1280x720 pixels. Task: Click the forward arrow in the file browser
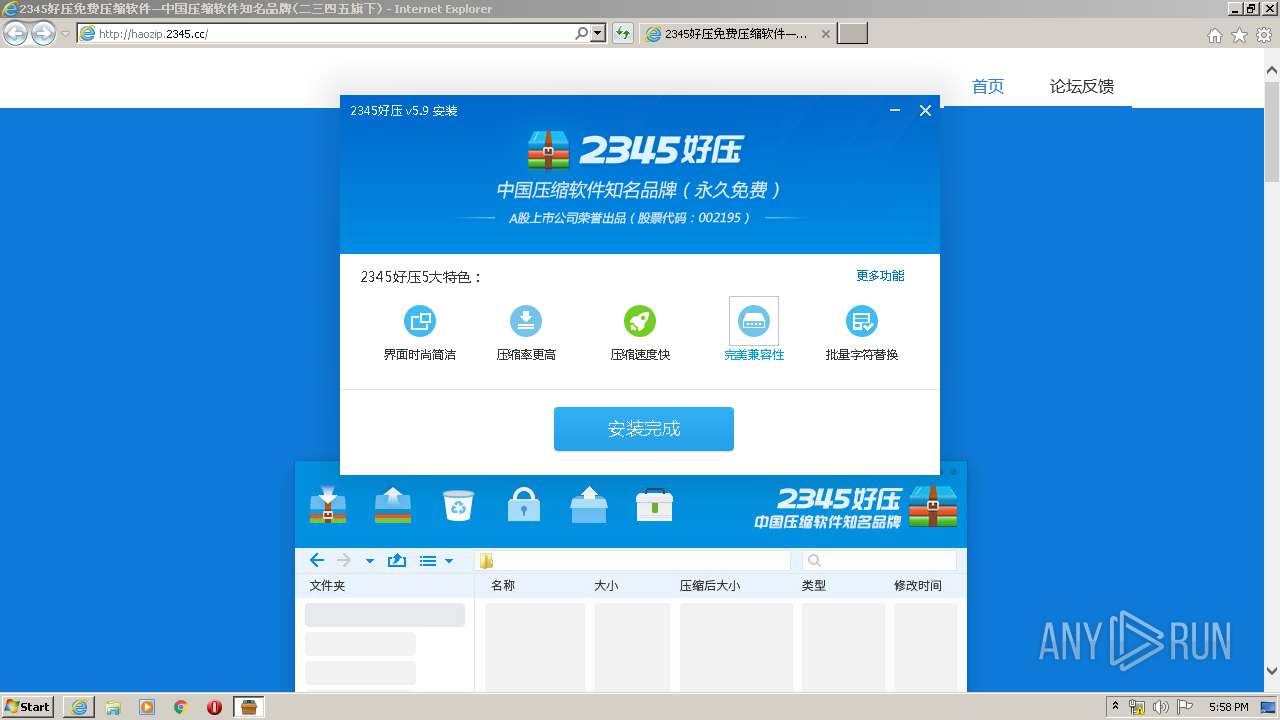pyautogui.click(x=344, y=560)
